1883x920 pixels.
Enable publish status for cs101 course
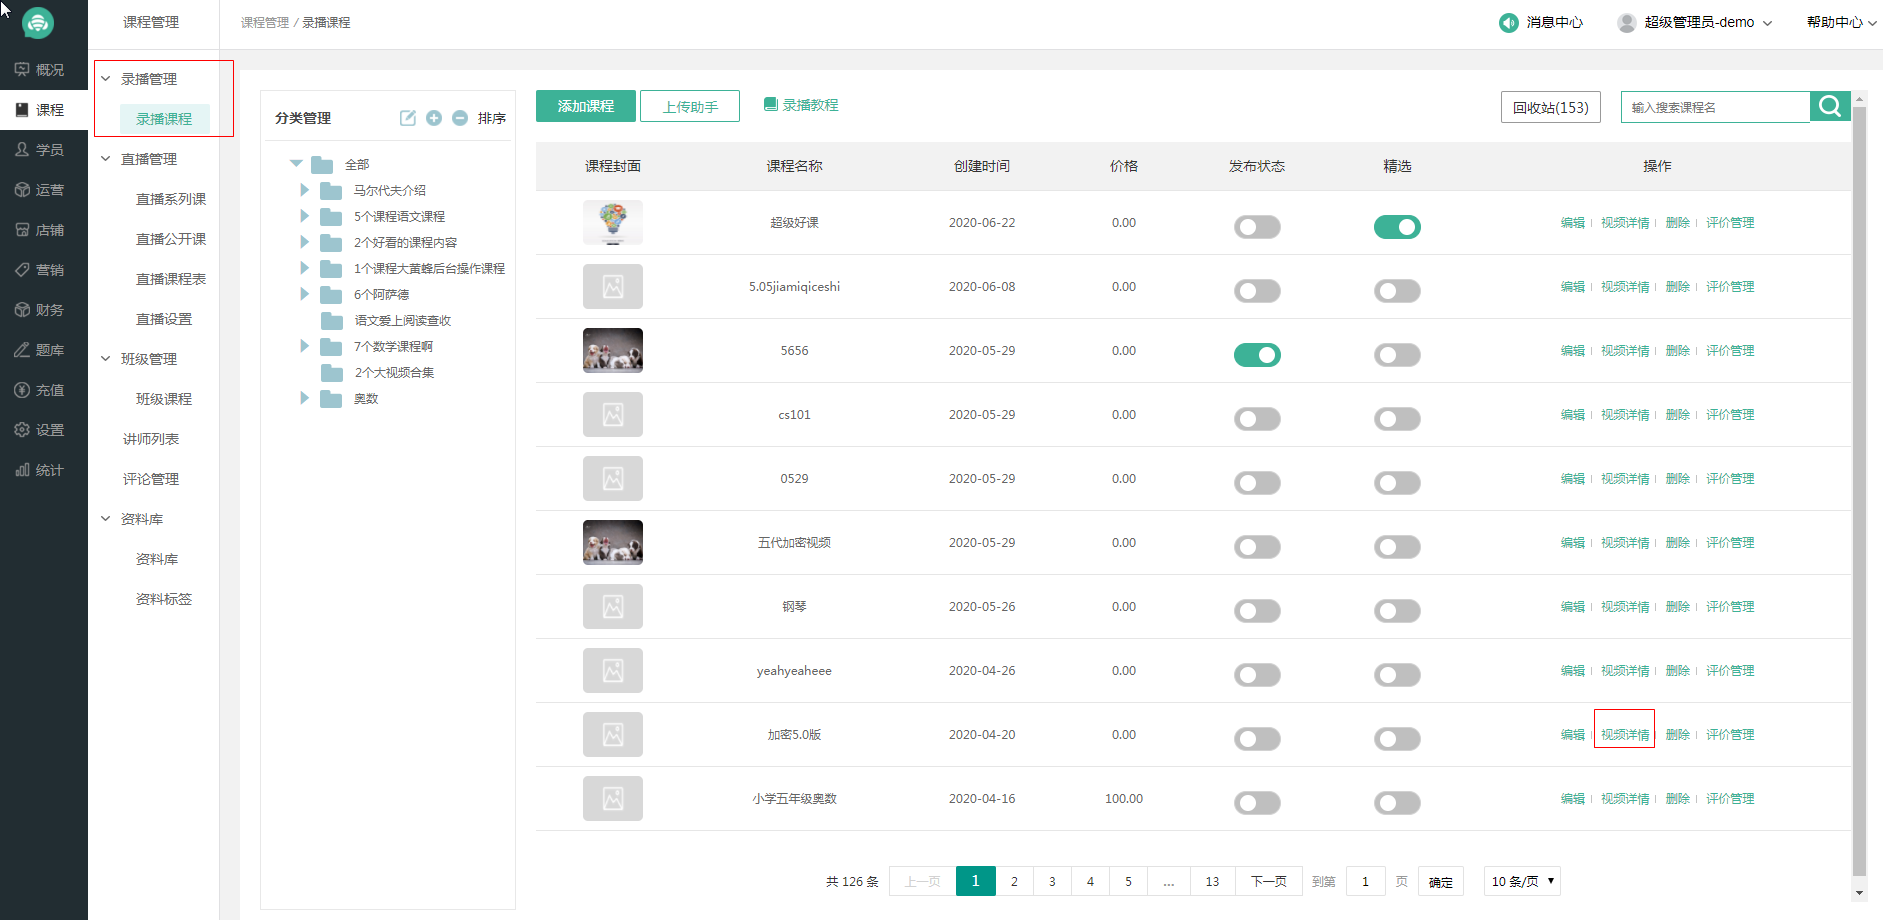(1257, 419)
